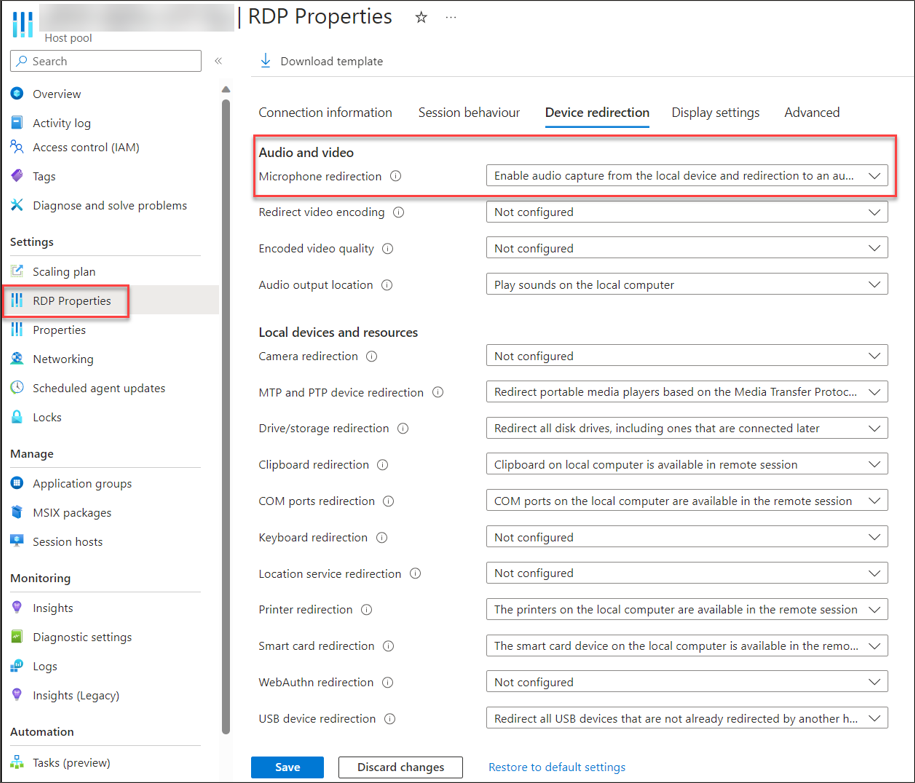Viewport: 915px width, 783px height.
Task: Collapse the sidebar with the double chevron
Action: (x=218, y=61)
